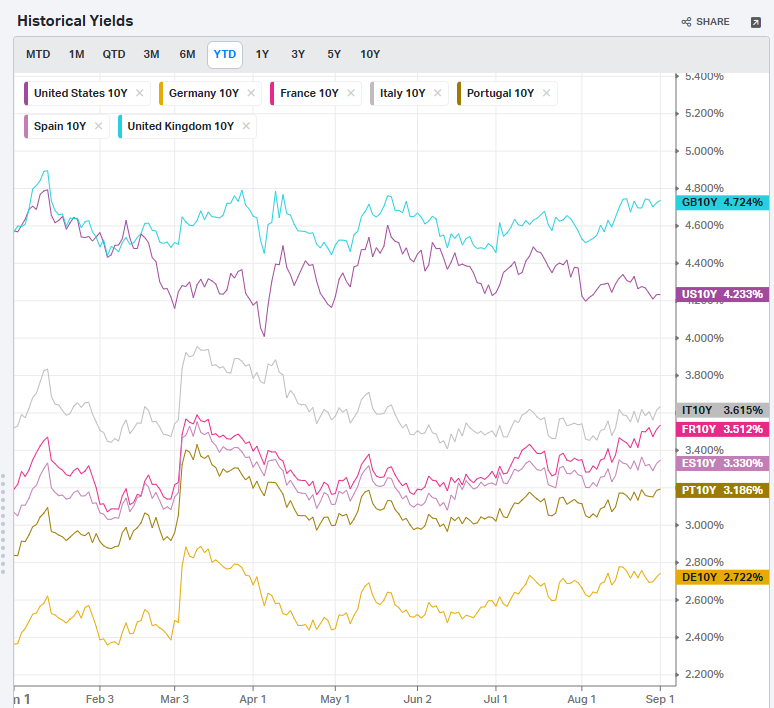Viewport: 774px width, 708px height.
Task: Click the Apr 1 axis date
Action: pyautogui.click(x=253, y=699)
